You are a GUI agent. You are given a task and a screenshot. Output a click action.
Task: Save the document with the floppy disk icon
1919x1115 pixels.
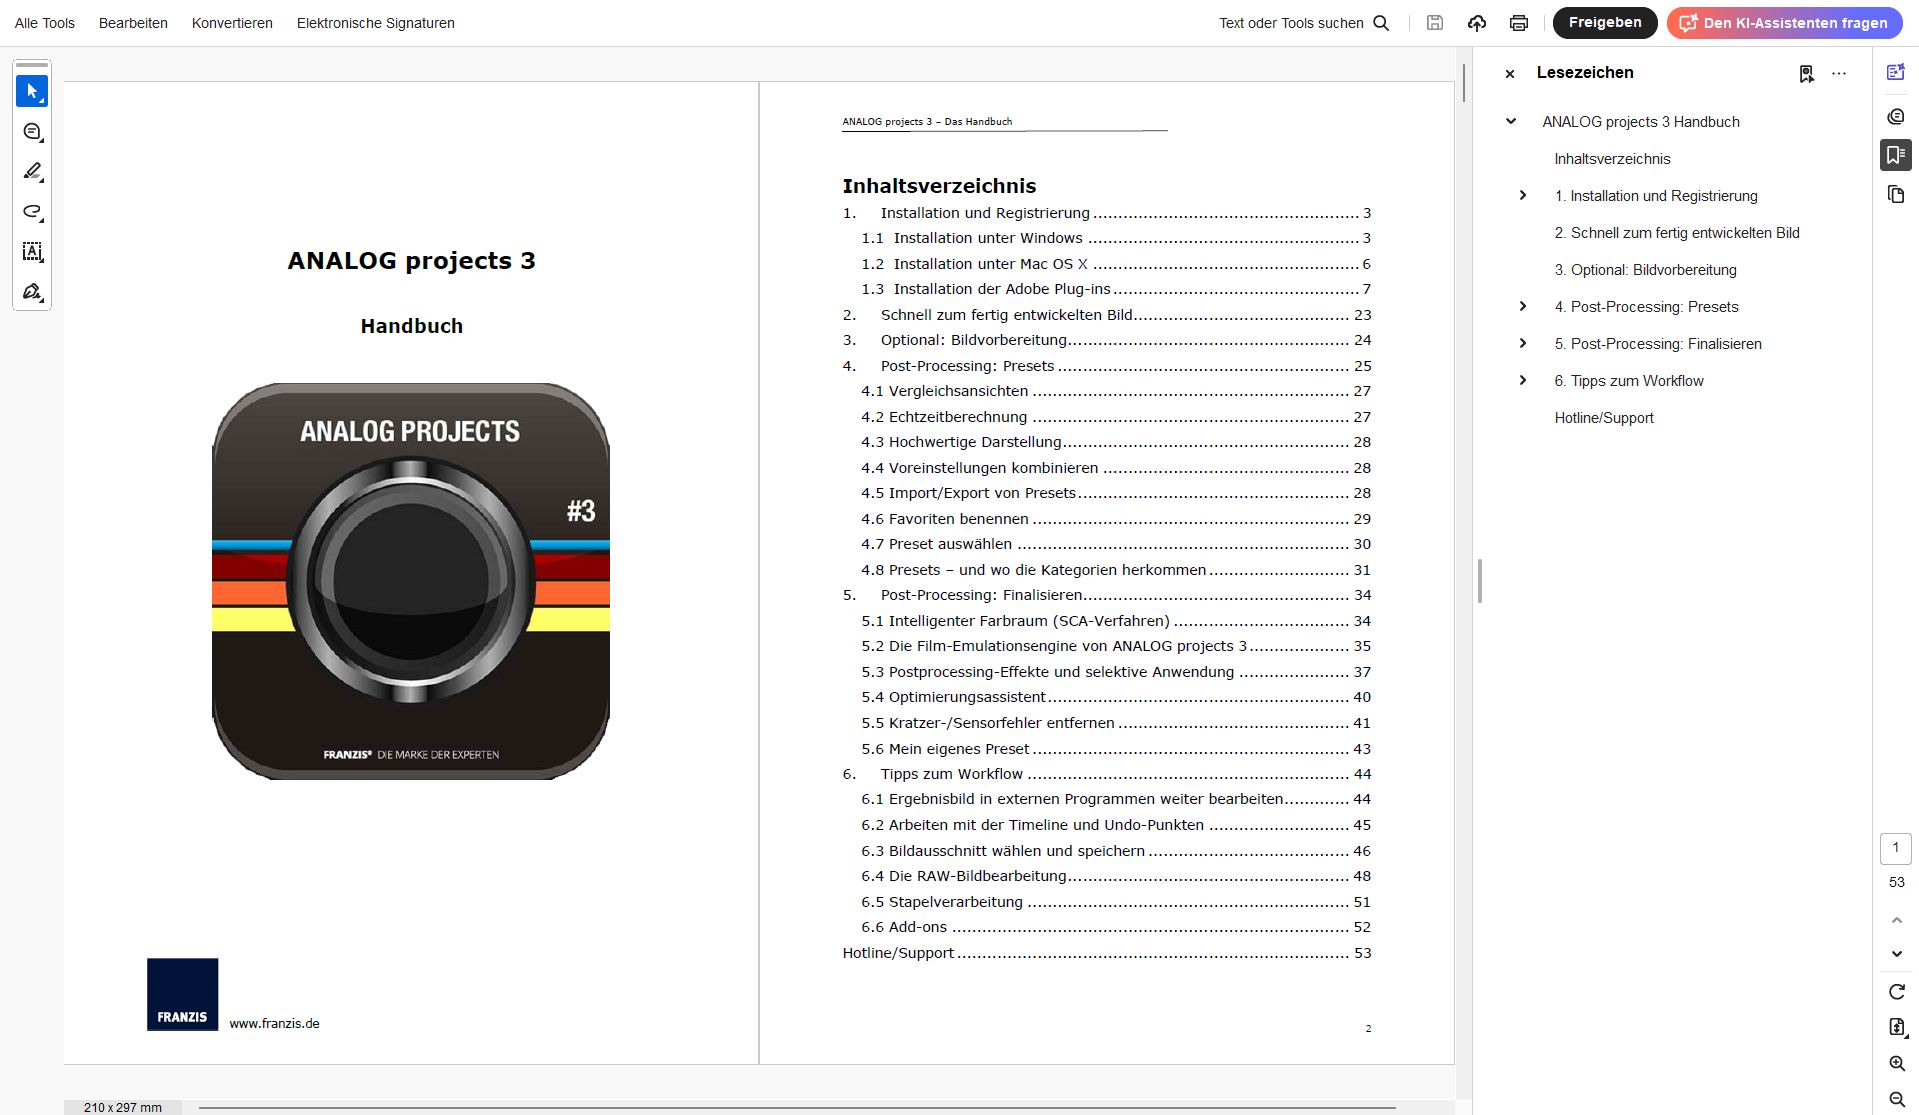(1435, 23)
